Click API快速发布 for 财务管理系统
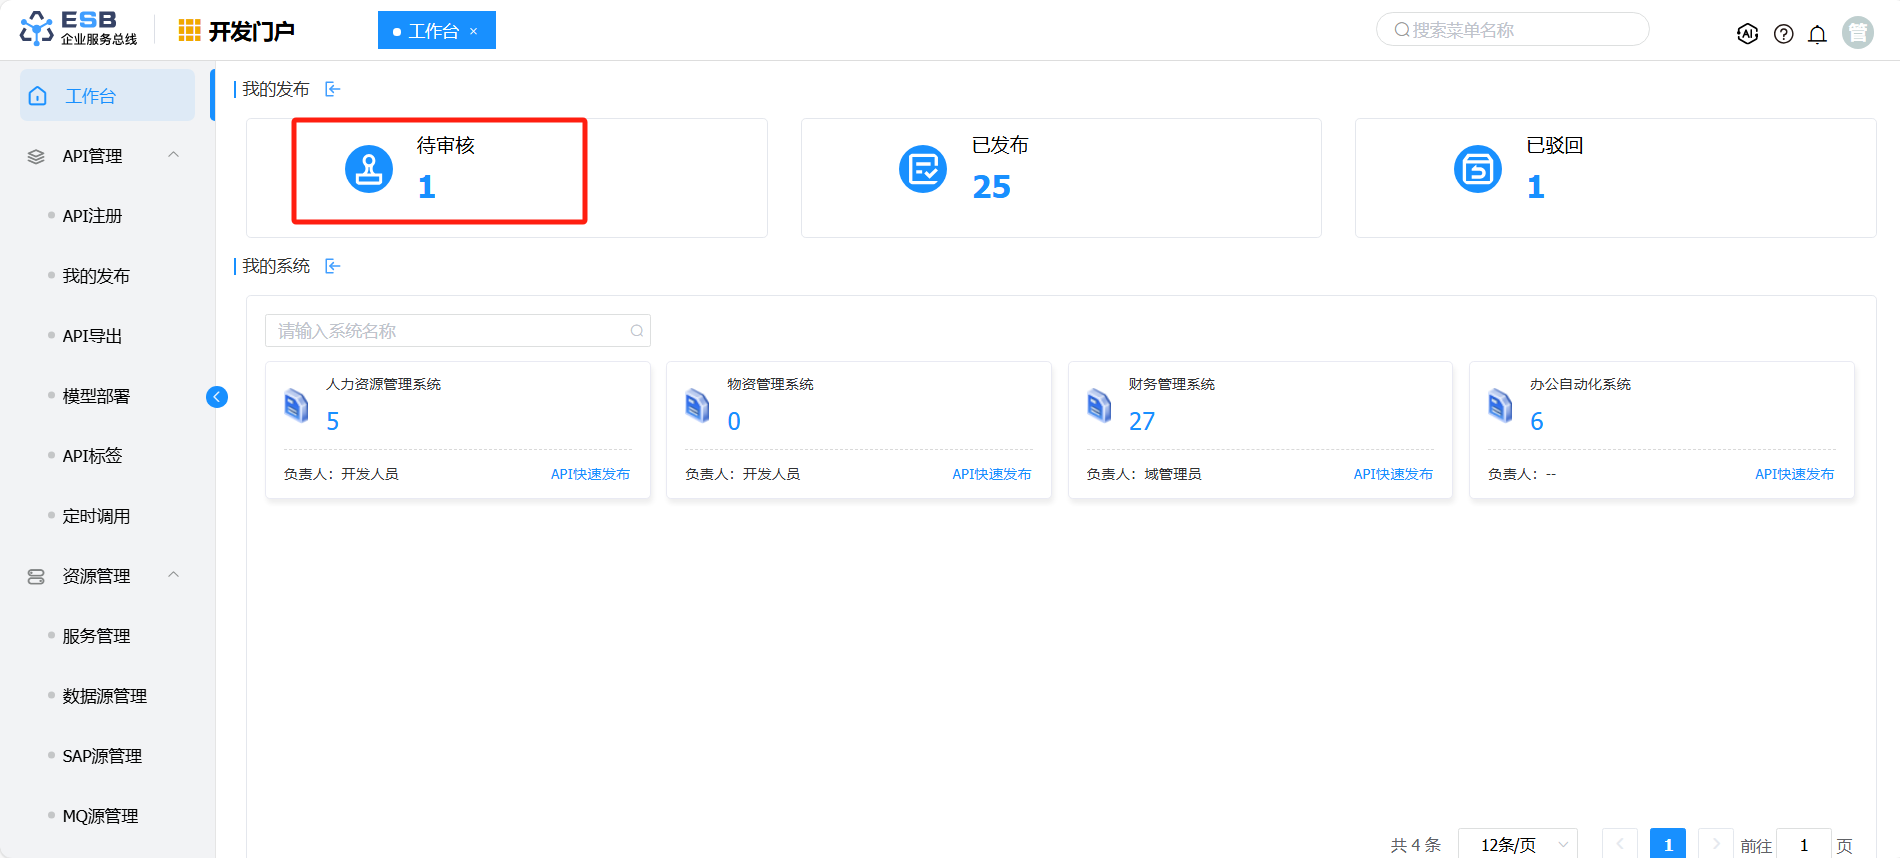Image resolution: width=1900 pixels, height=858 pixels. pyautogui.click(x=1392, y=474)
